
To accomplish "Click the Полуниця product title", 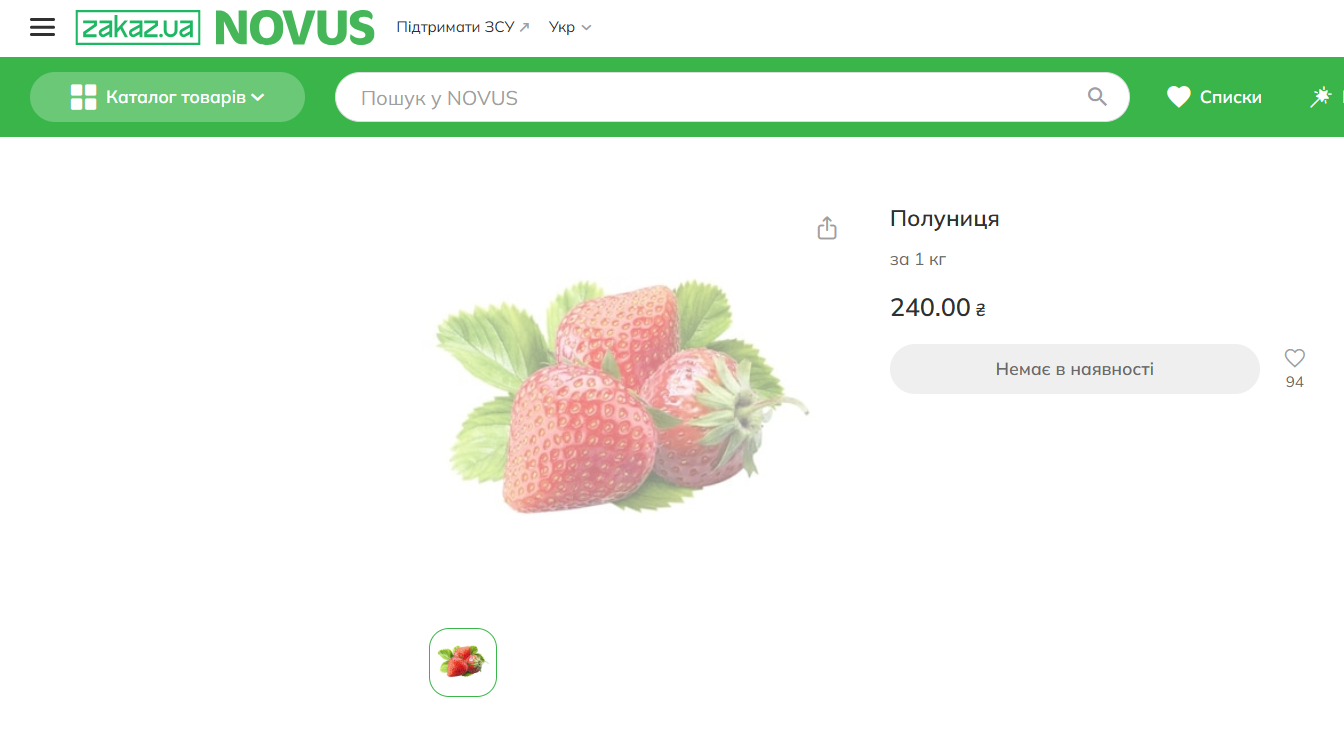I will 945,218.
